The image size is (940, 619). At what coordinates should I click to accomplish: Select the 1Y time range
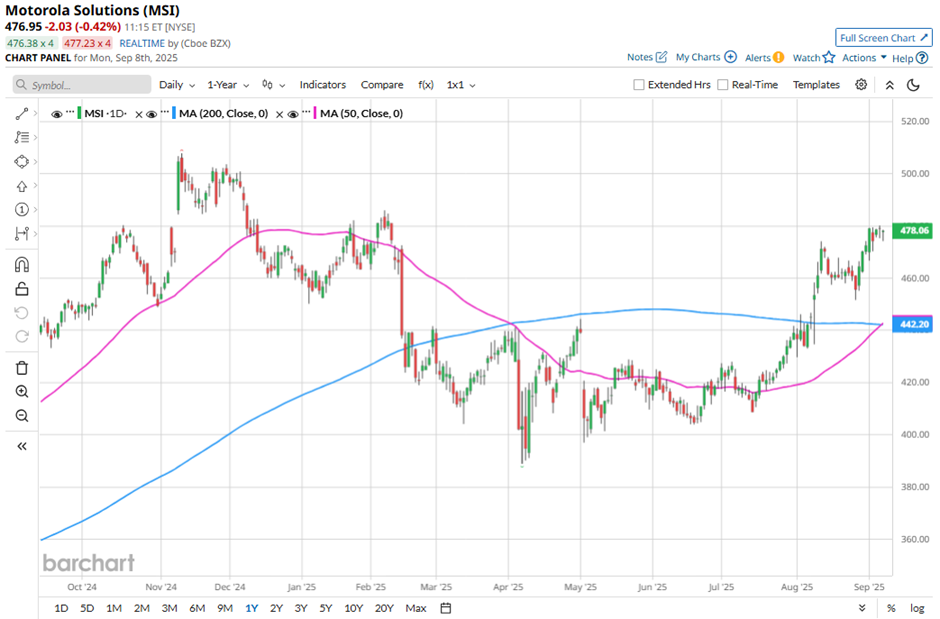[252, 608]
